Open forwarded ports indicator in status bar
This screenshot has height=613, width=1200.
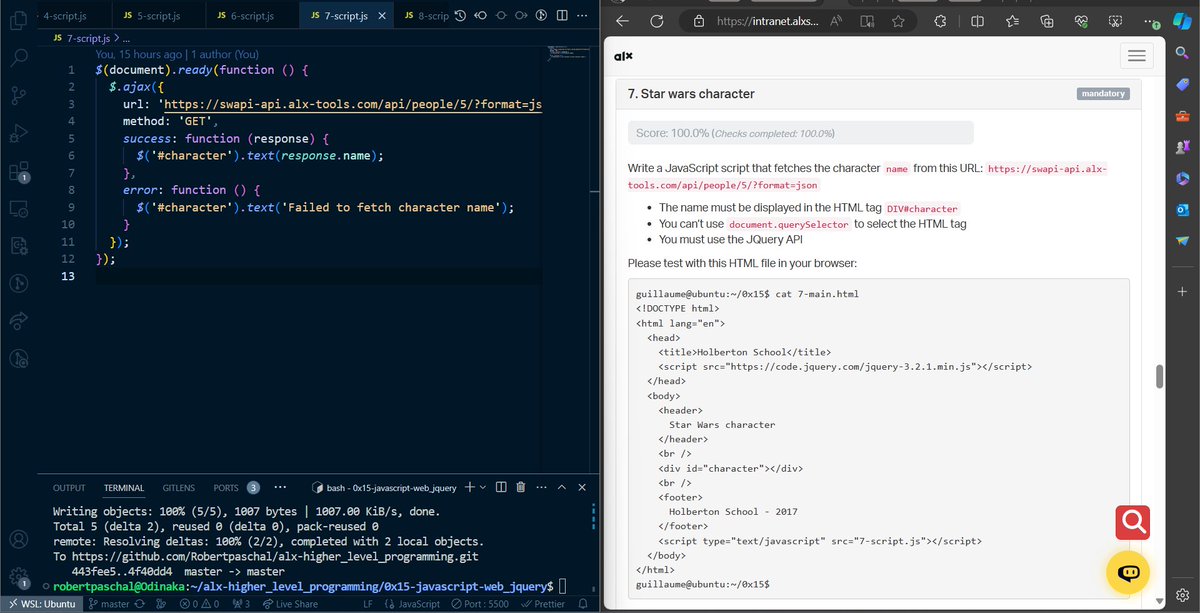click(x=240, y=604)
